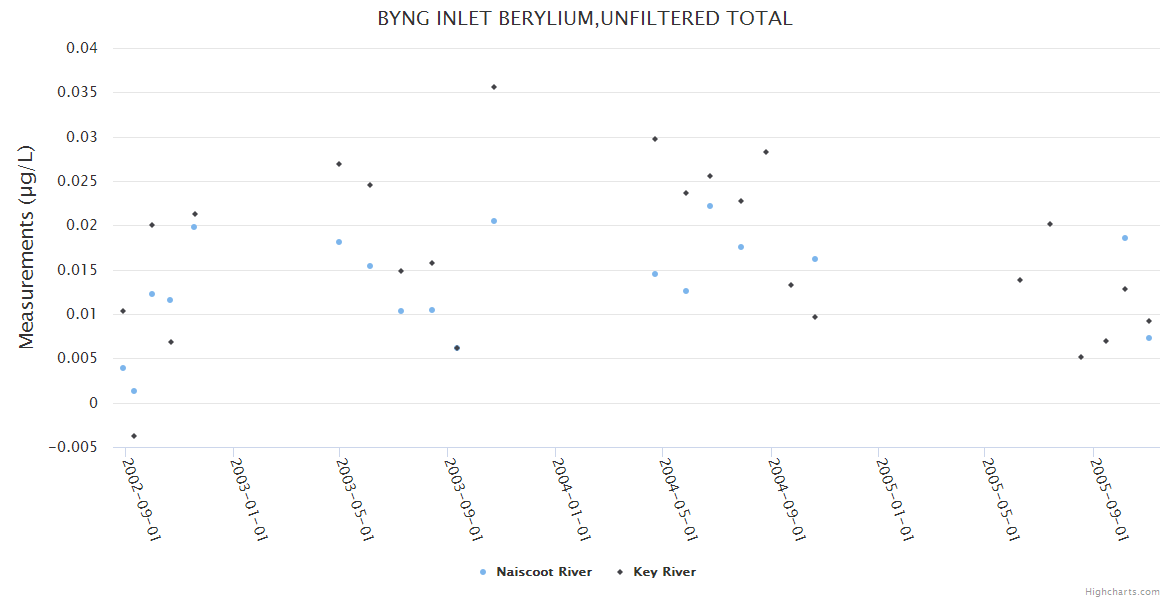
Task: Click the highest Naiscoot River point near 0.022
Action: 710,206
